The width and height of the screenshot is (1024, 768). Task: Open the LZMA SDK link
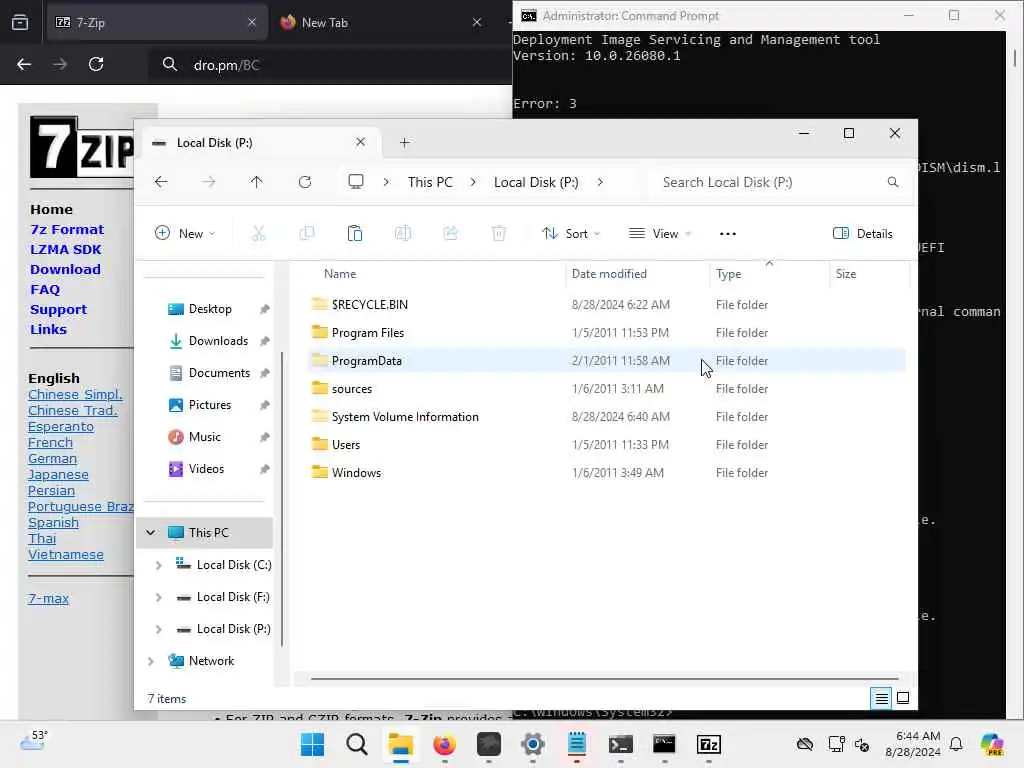pyautogui.click(x=65, y=249)
